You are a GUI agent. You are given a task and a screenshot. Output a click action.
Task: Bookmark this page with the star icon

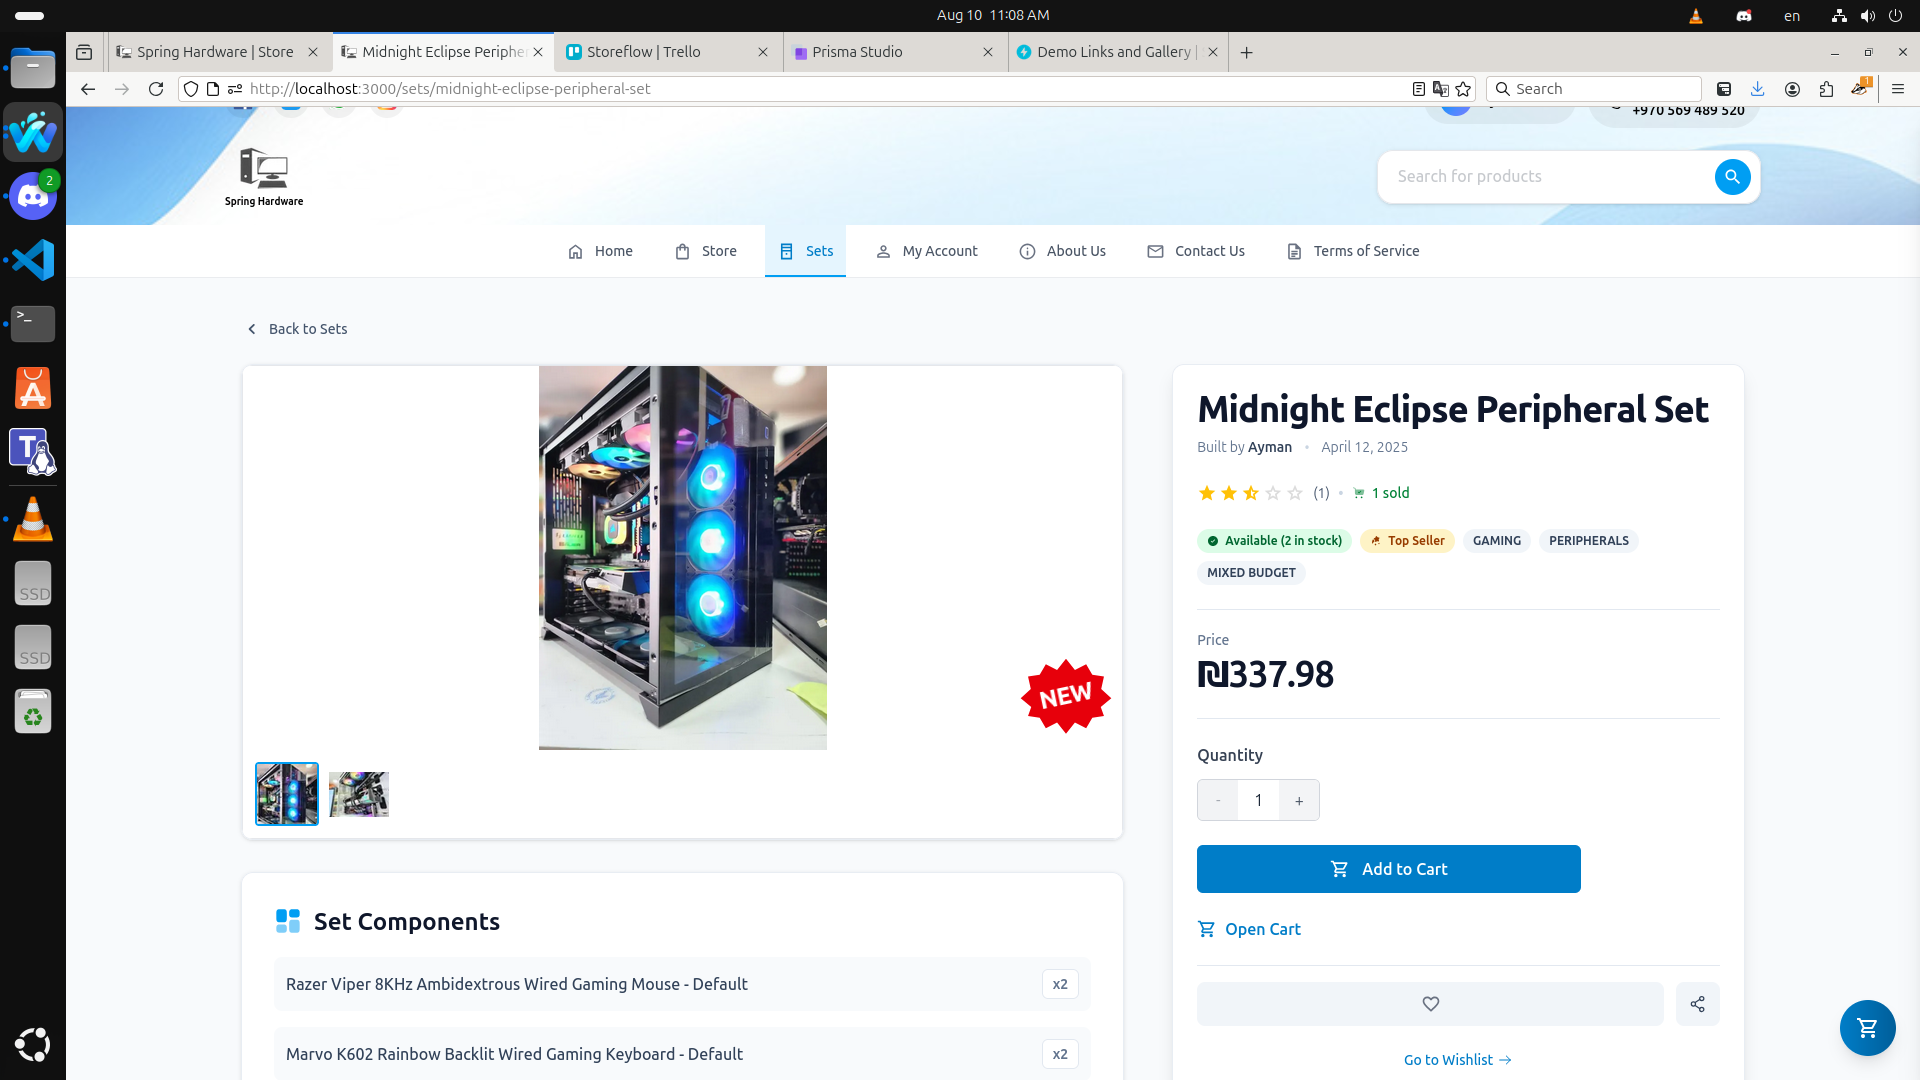coord(1464,89)
